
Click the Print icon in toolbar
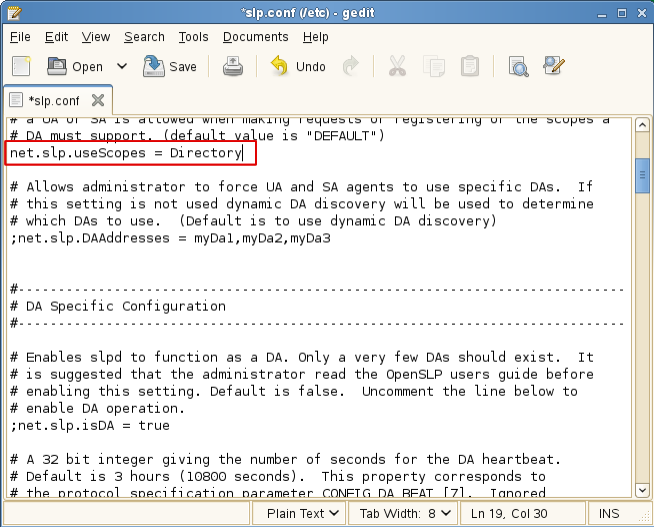coord(233,66)
